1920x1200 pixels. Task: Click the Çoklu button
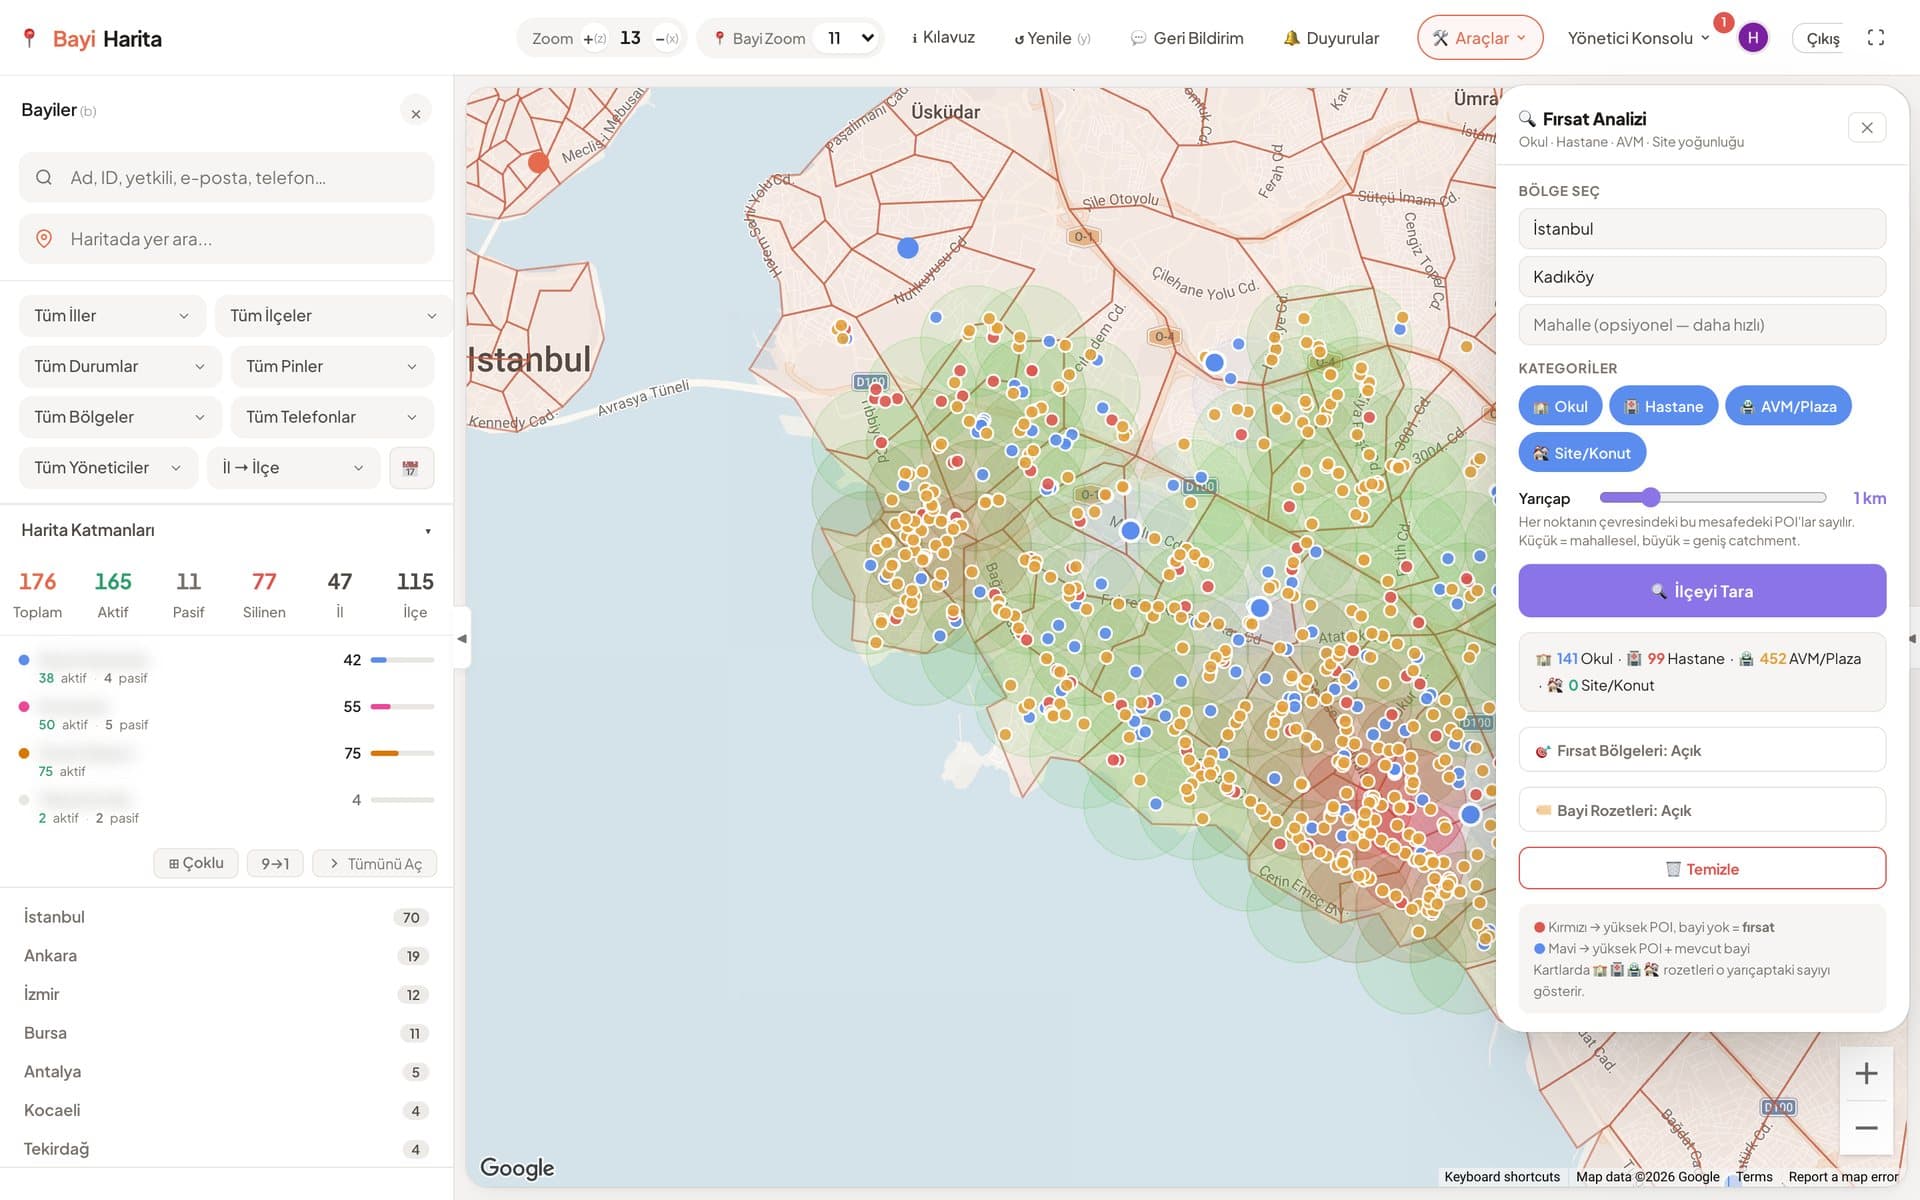[196, 863]
